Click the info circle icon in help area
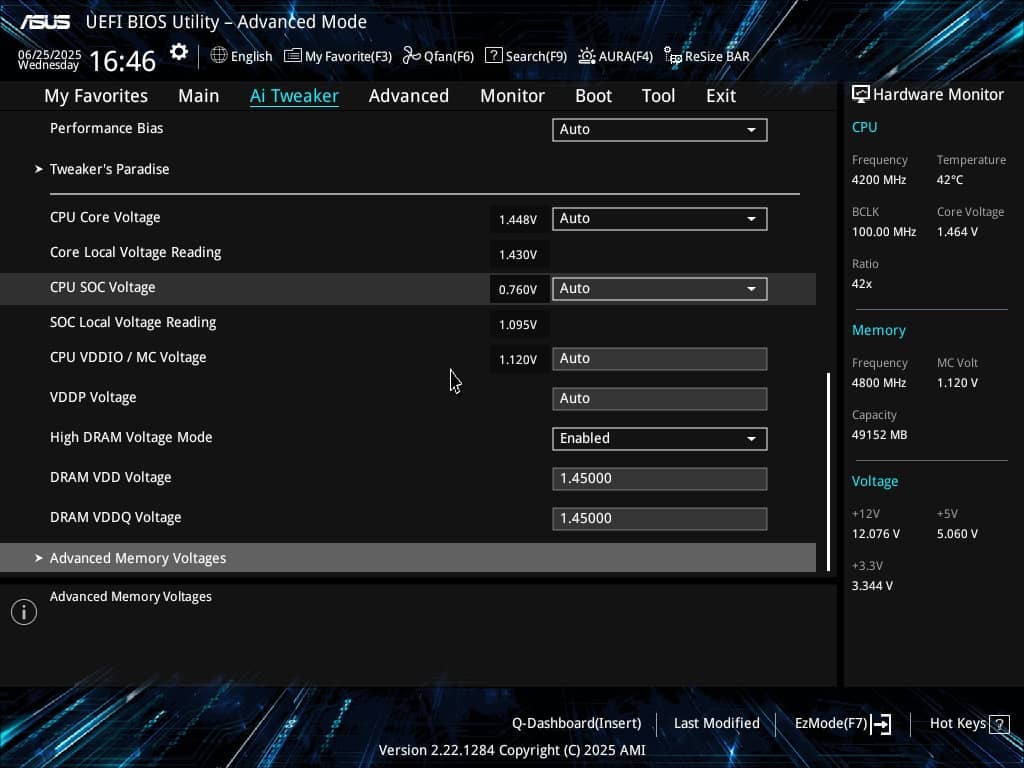 tap(24, 612)
